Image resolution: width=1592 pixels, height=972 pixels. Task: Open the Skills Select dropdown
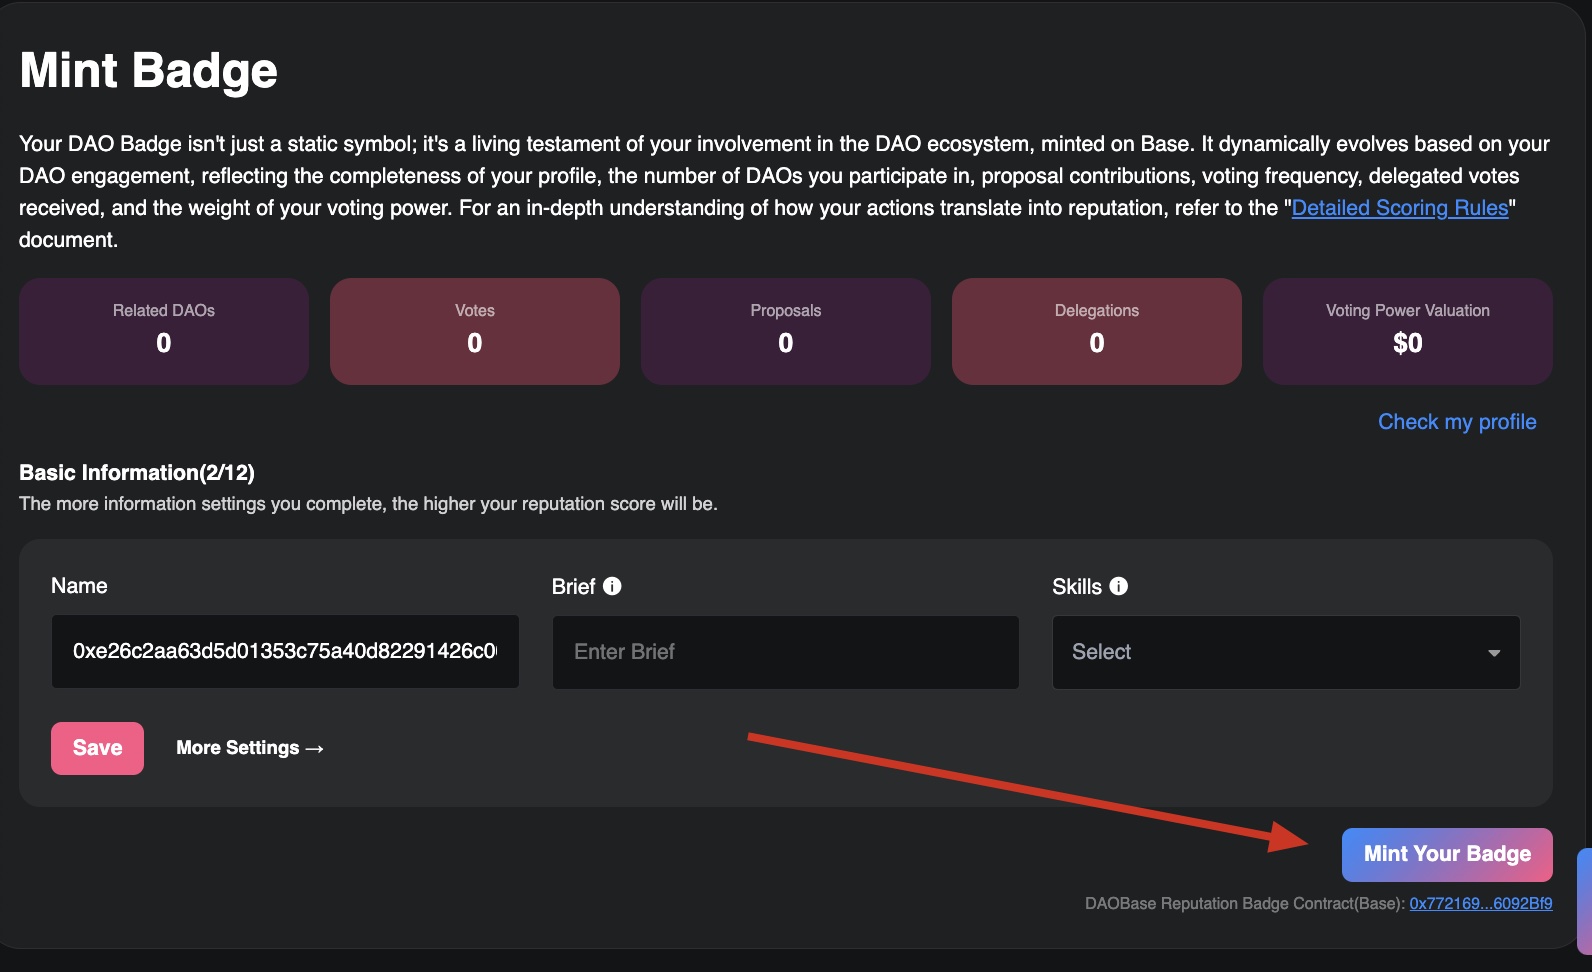pos(1286,652)
